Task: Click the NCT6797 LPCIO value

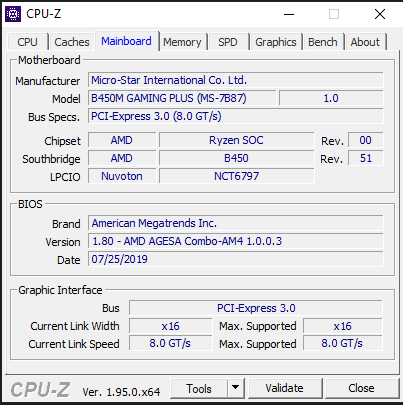Action: pos(236,176)
